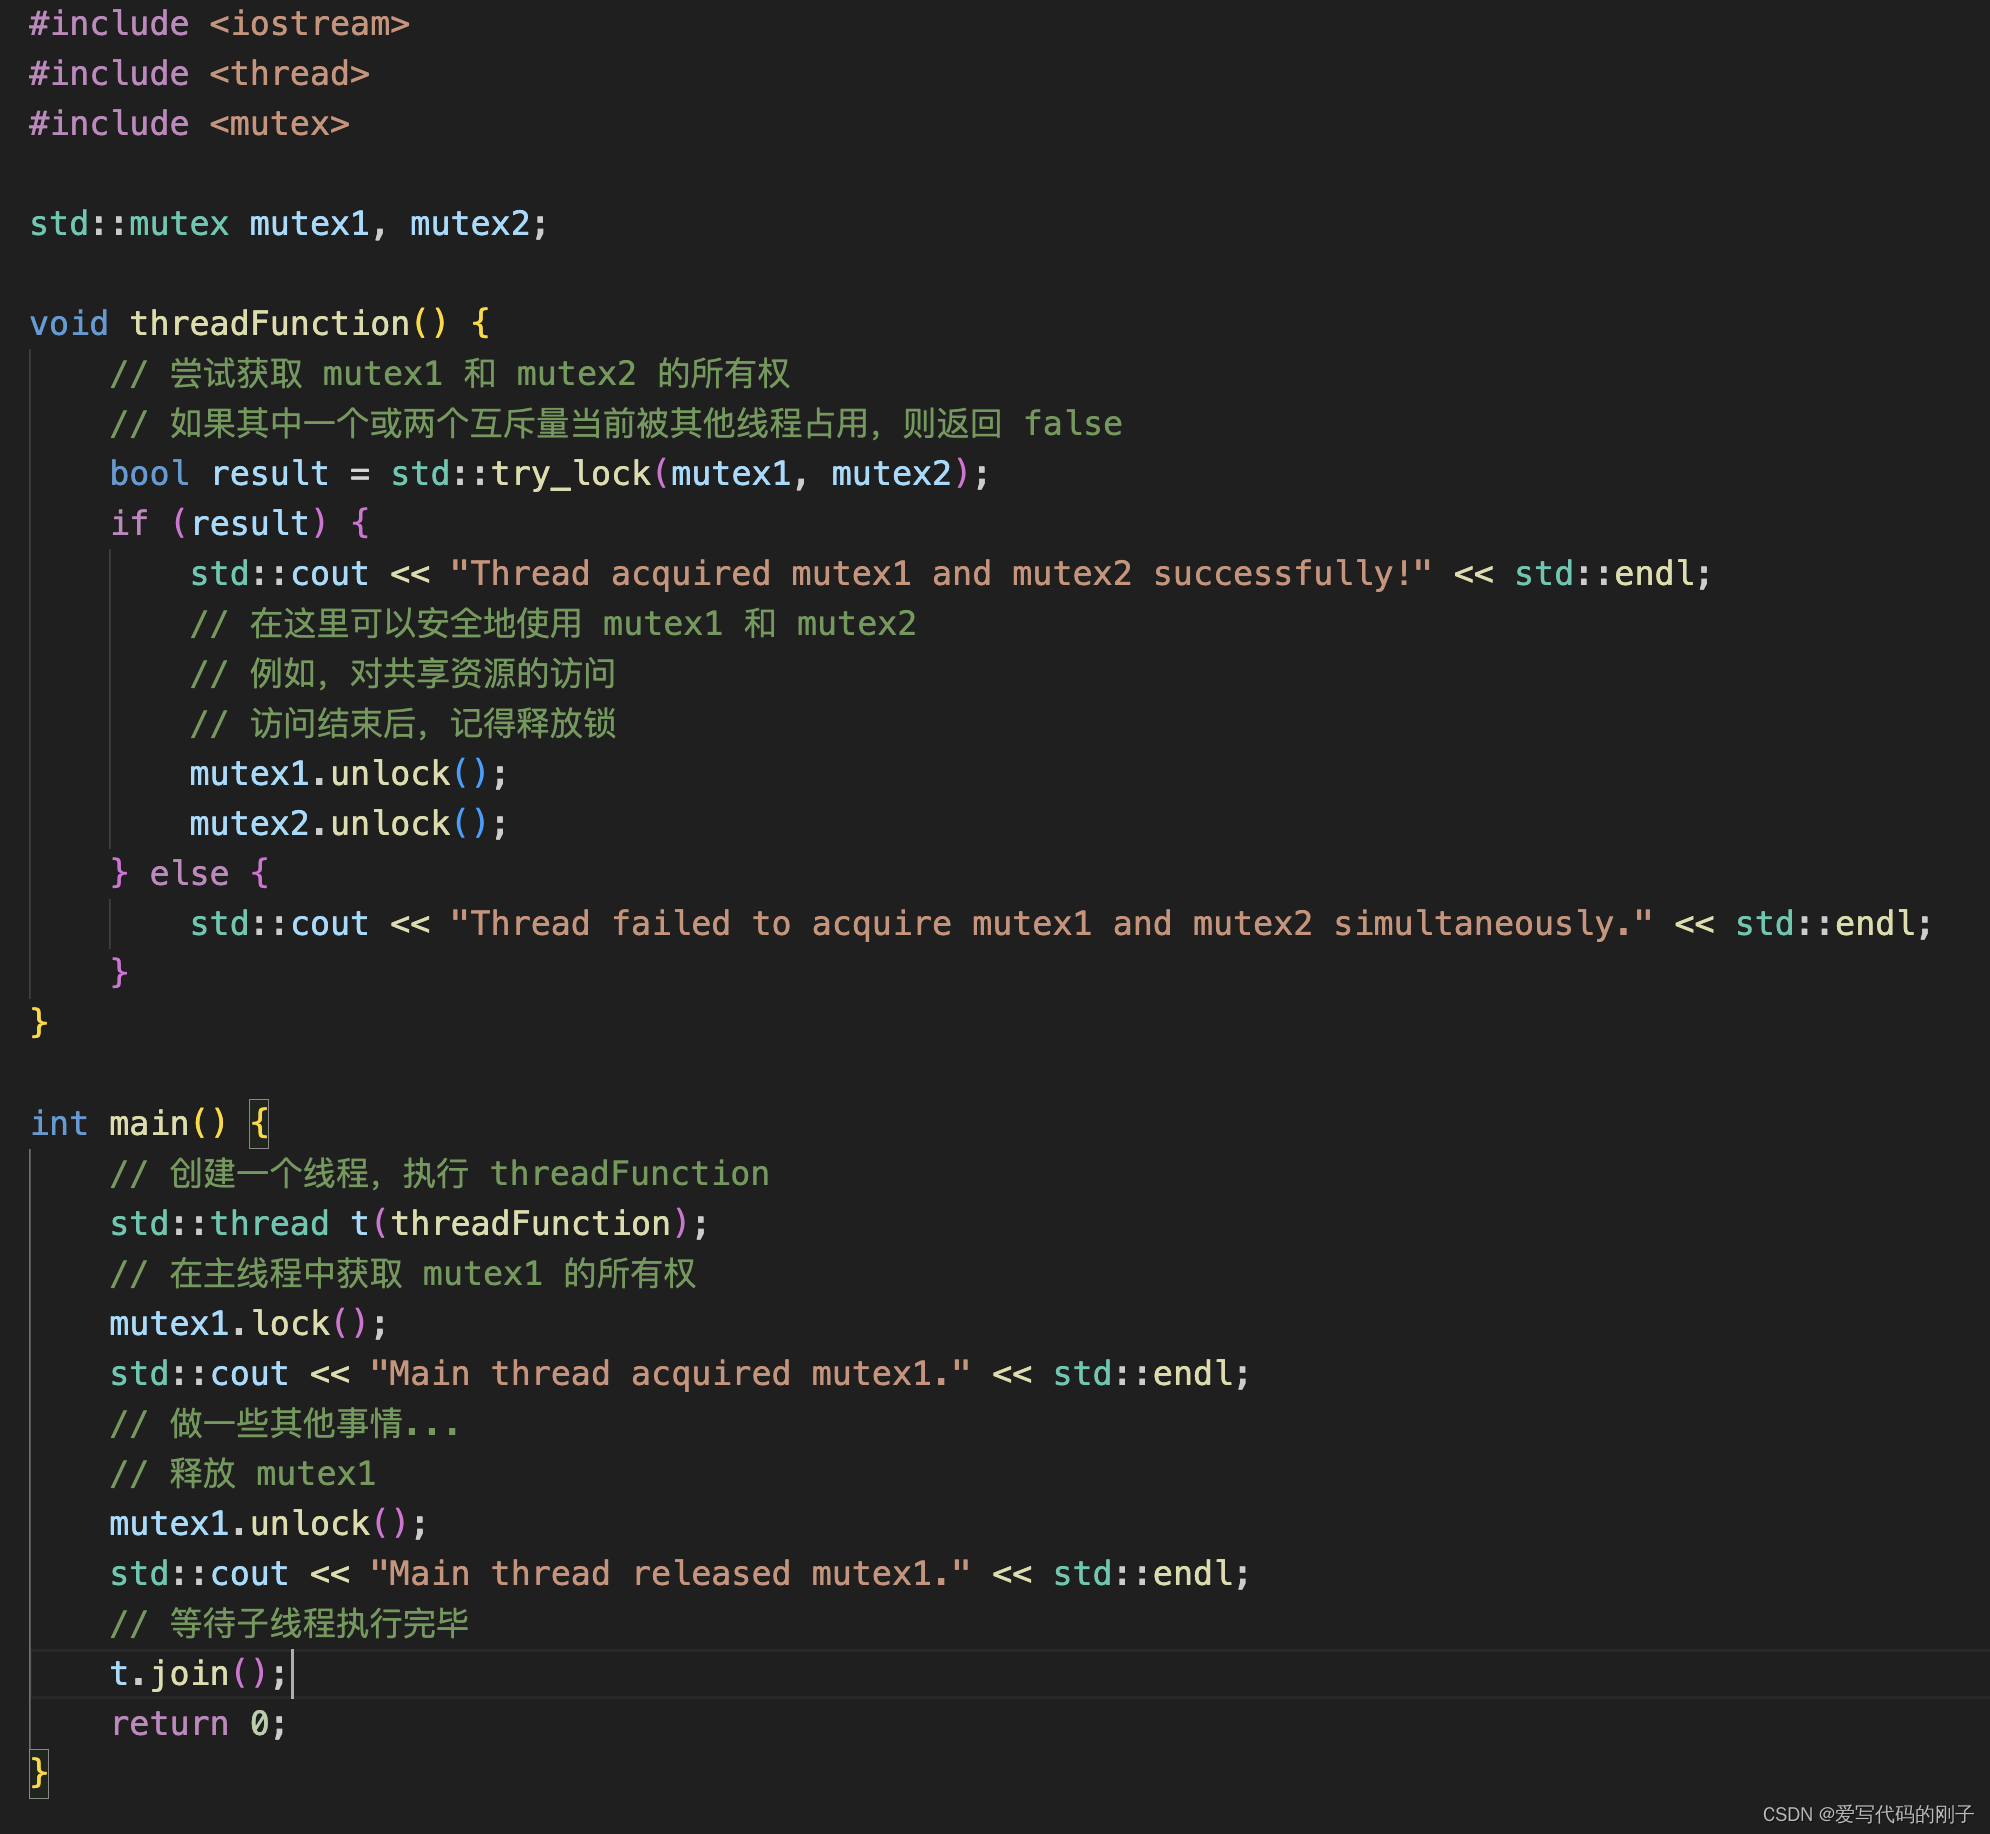Image resolution: width=1990 pixels, height=1834 pixels.
Task: Click the 't.join();' line
Action: [x=199, y=1674]
